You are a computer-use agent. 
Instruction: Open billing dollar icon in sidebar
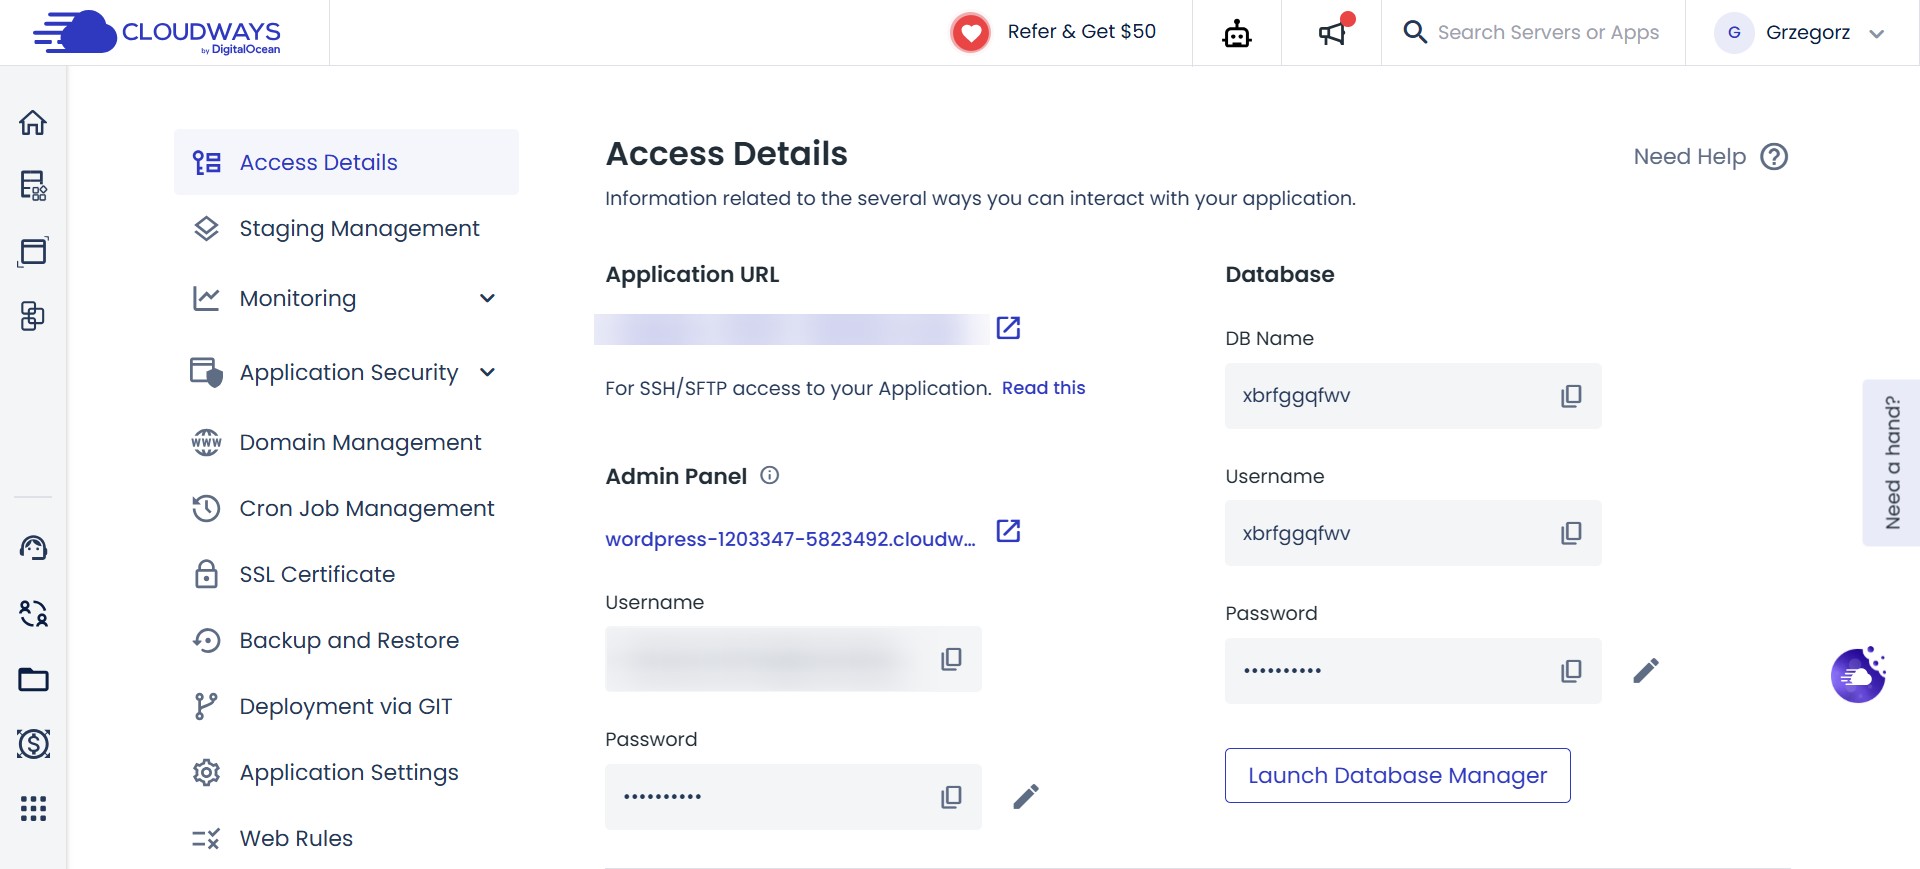[x=33, y=744]
